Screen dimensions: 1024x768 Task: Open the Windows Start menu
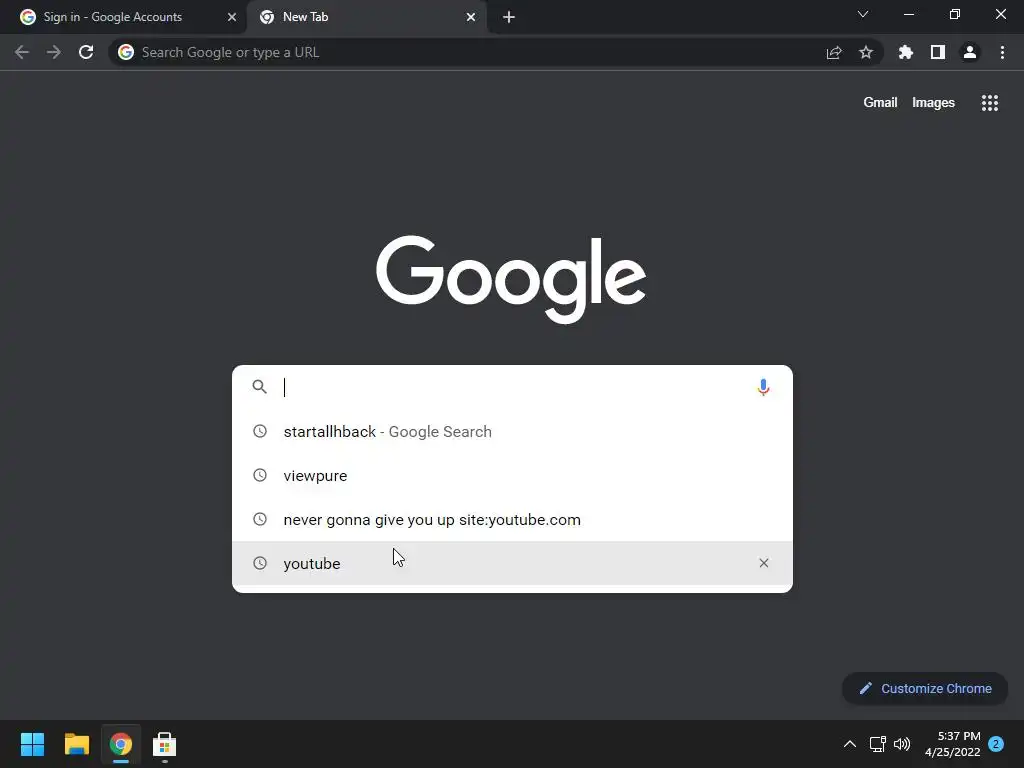(x=32, y=744)
